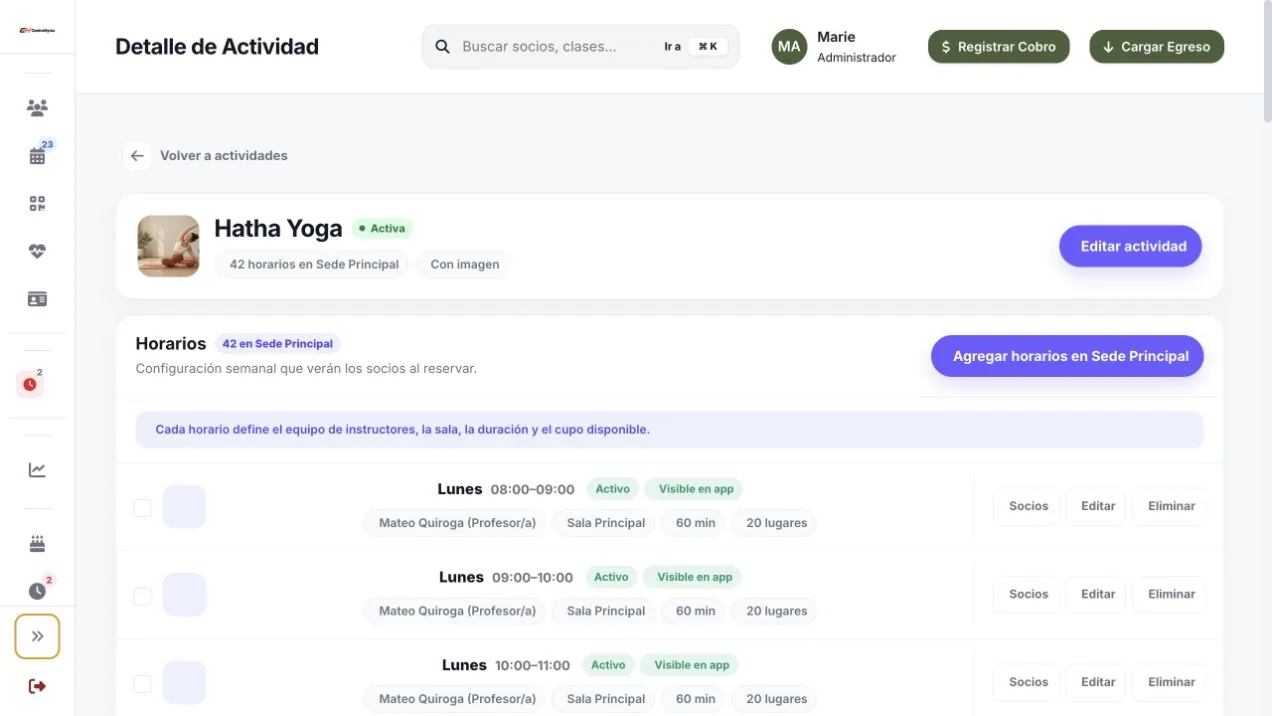
Task: Click Cargar Egreso button
Action: coord(1157,47)
